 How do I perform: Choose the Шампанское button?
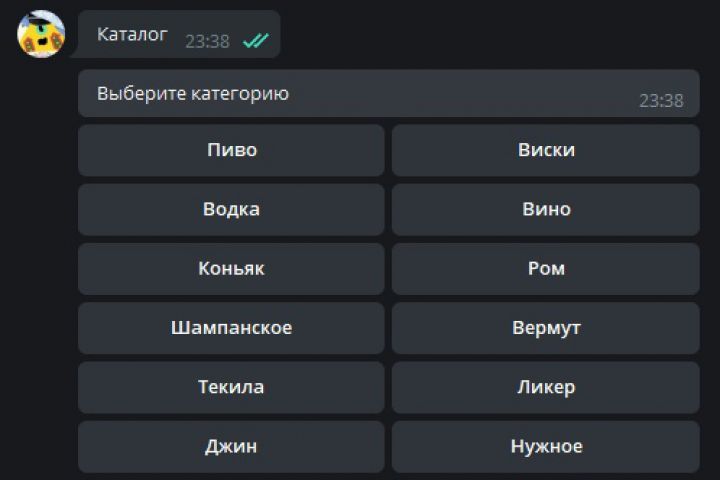pyautogui.click(x=231, y=328)
